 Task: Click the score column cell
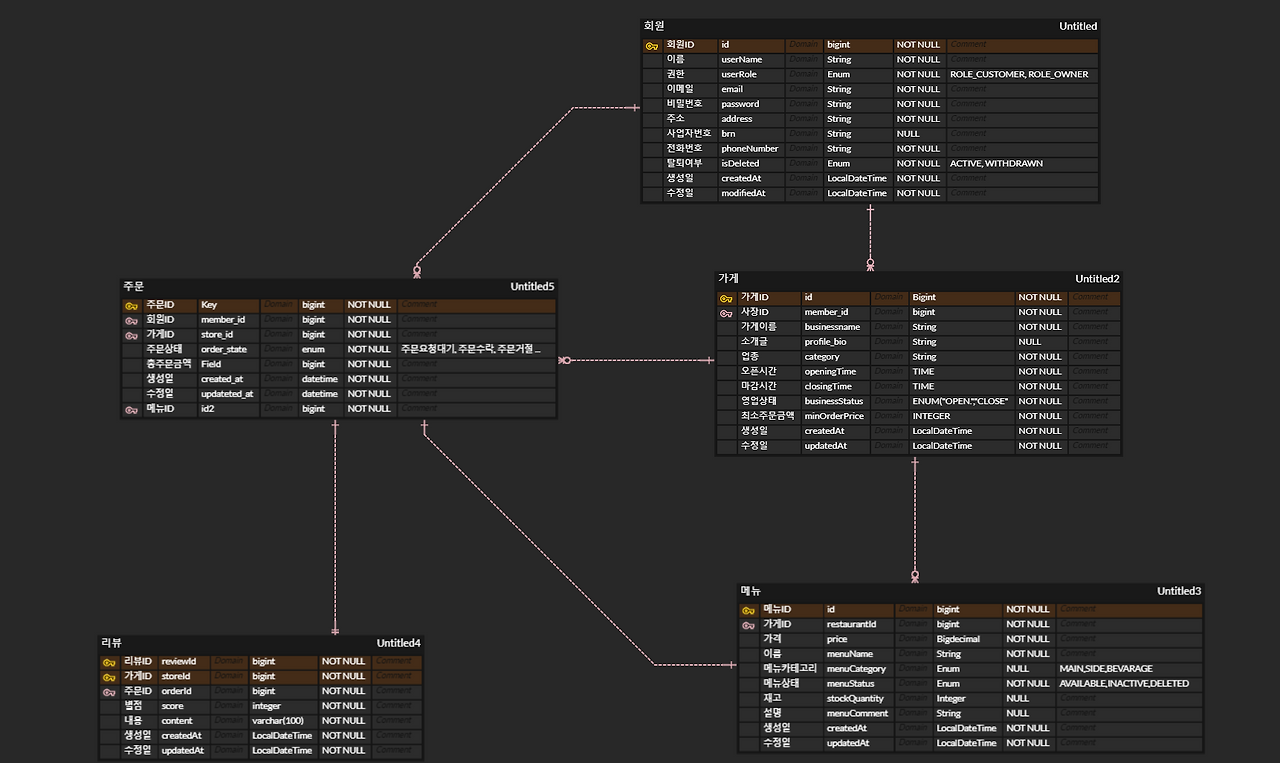183,706
